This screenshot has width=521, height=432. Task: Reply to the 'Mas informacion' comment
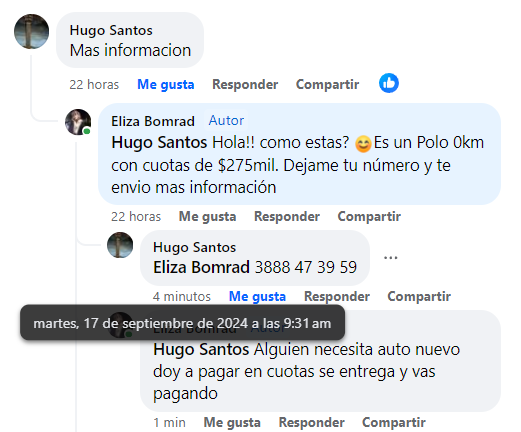point(245,84)
